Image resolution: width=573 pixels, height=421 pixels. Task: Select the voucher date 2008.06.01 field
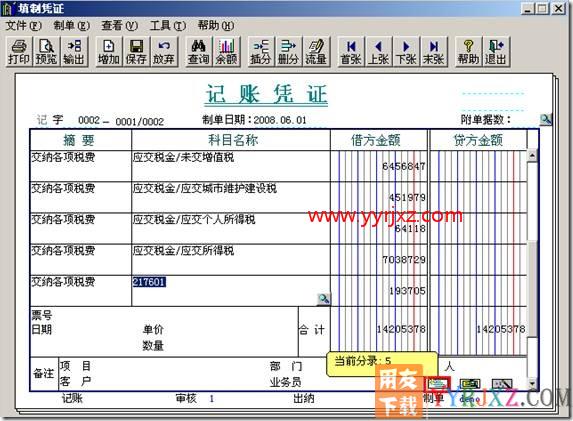[x=280, y=120]
